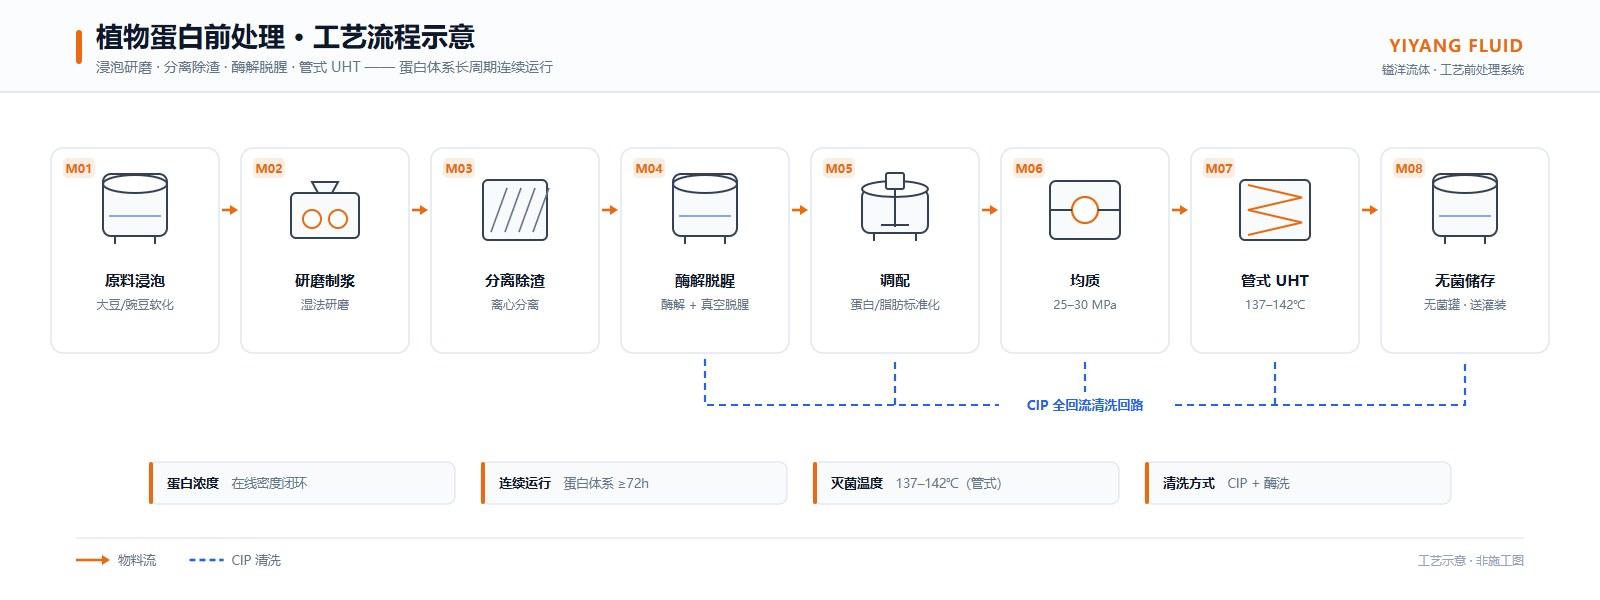Click the 工艺示意 · 非施工图 footer note

[1471, 560]
